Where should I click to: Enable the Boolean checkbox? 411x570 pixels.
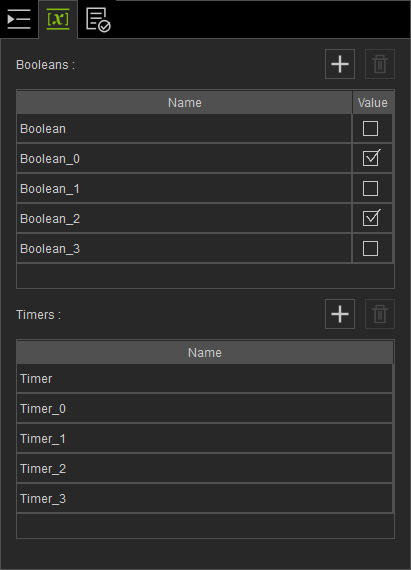(x=370, y=129)
